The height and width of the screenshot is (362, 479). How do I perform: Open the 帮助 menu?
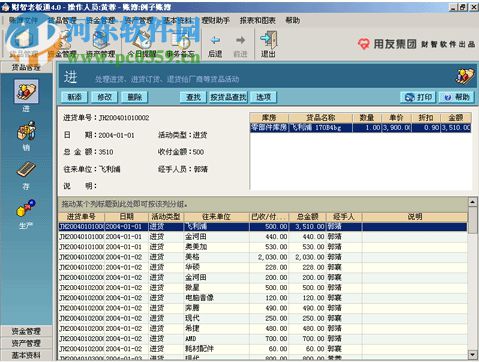pos(293,20)
